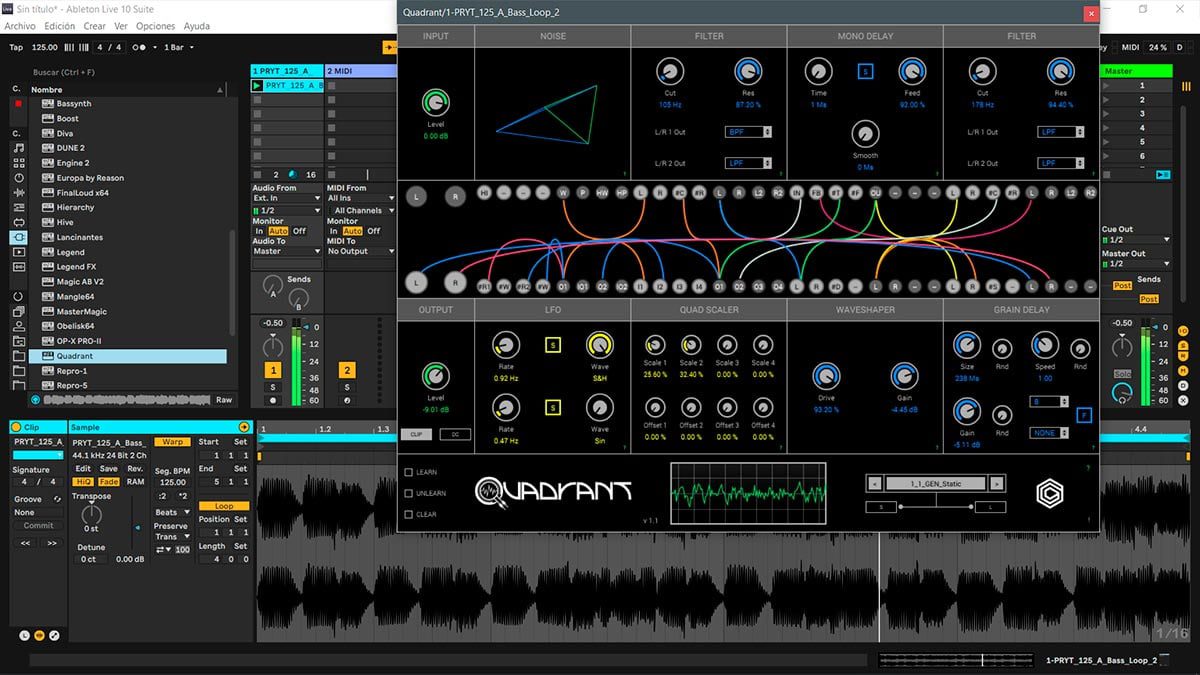Screen dimensions: 1200x675
Task: Click the Grain Delay F button
Action: pos(1084,415)
